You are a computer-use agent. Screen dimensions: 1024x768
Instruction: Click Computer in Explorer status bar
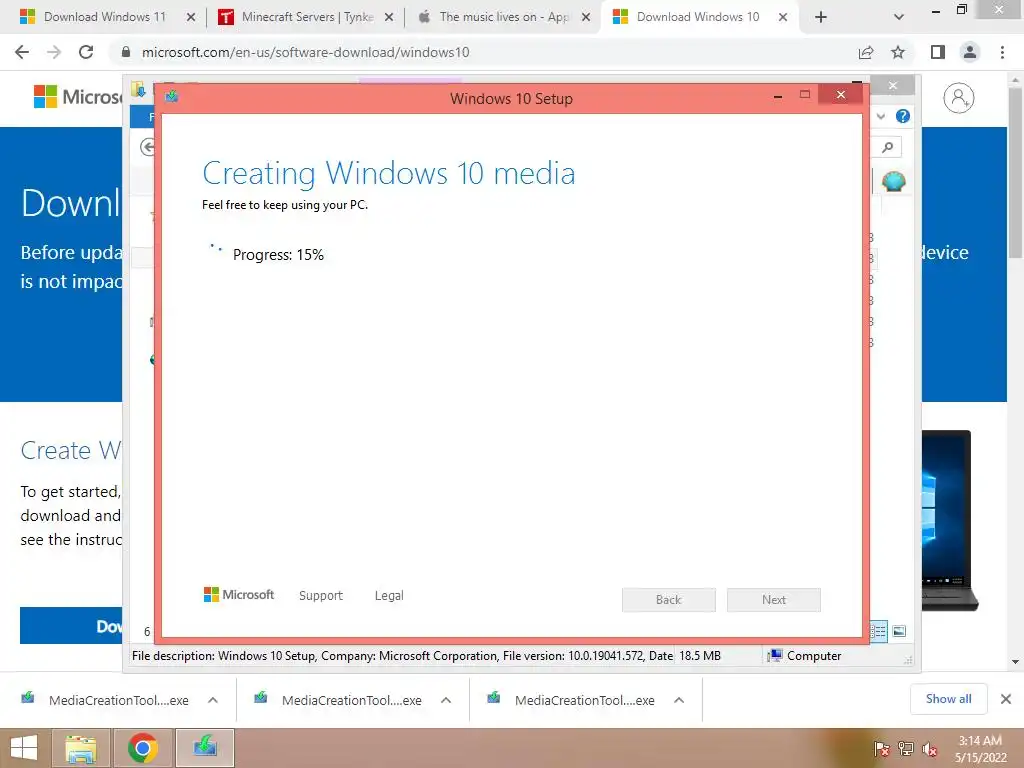805,656
